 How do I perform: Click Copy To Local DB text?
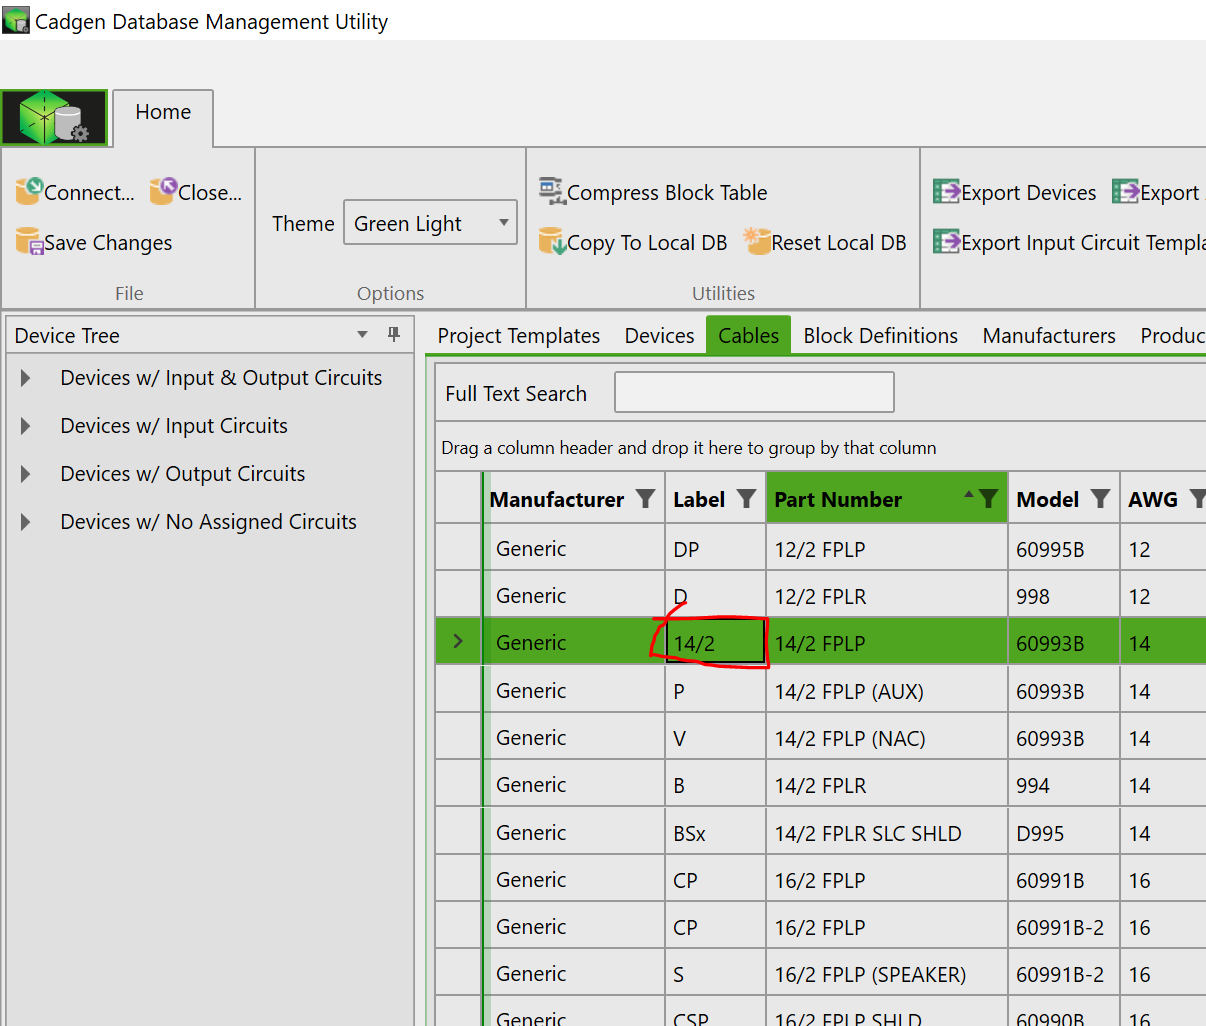point(647,243)
